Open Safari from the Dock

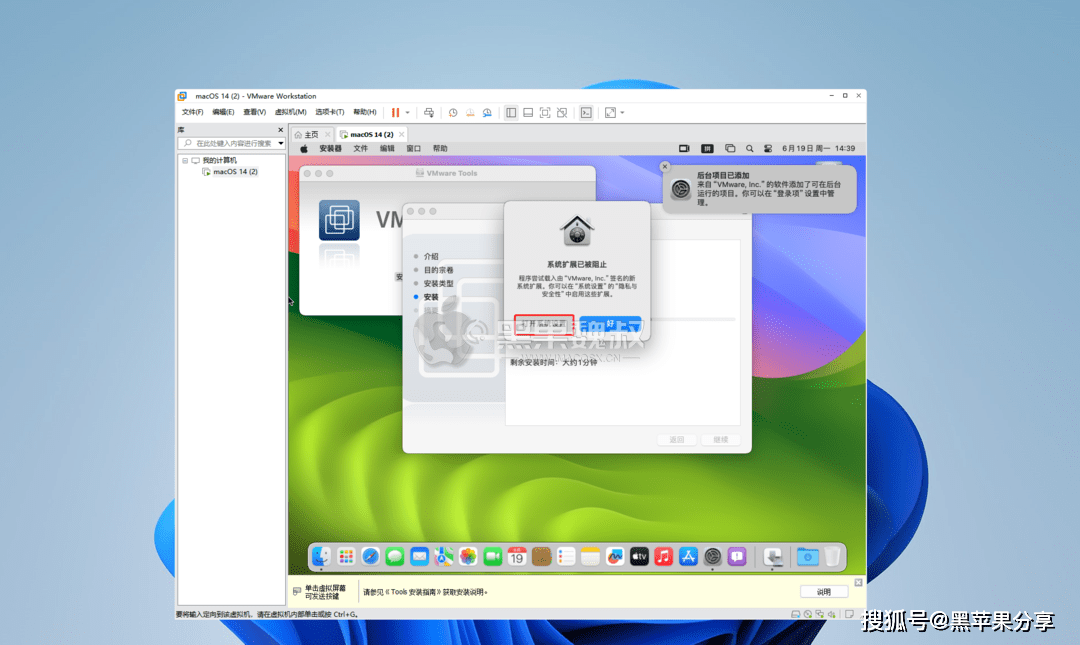(371, 556)
